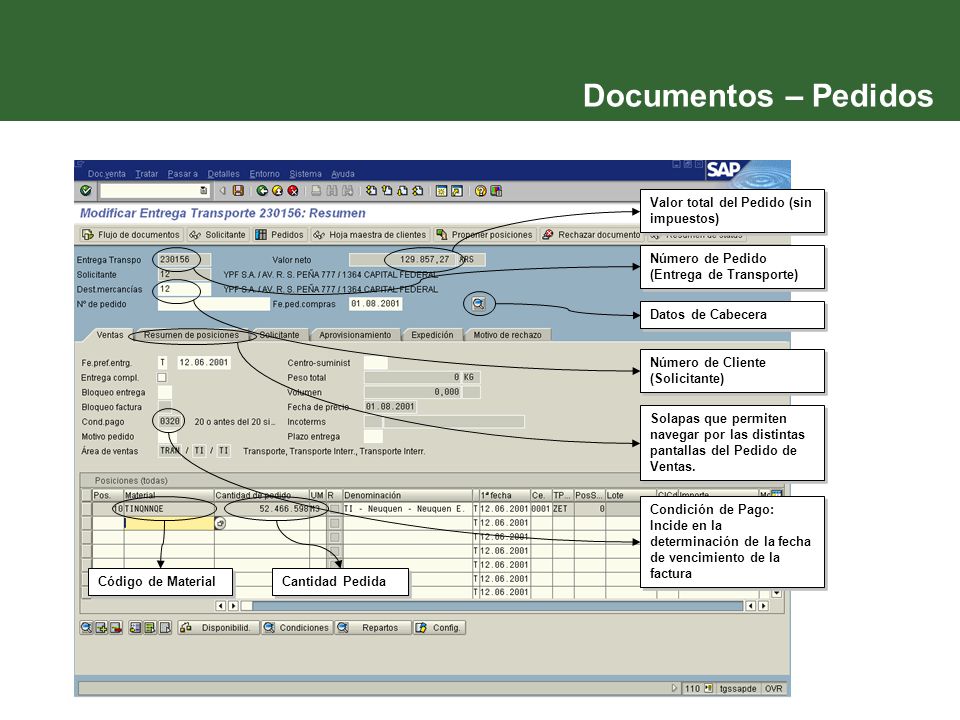Open the Ayuda menu
This screenshot has width=960, height=720.
point(343,174)
